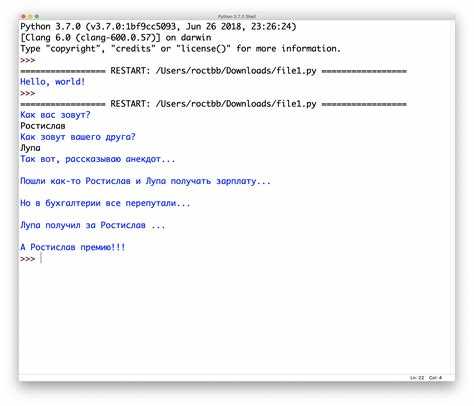Click the Ln: 22 status indicator
This screenshot has width=474, height=406.
tap(417, 378)
